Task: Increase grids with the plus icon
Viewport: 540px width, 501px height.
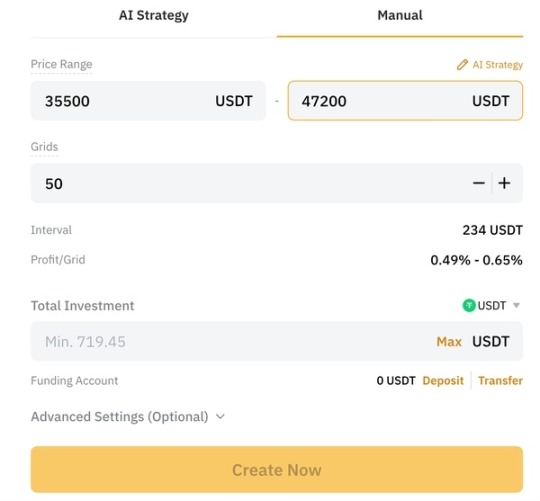Action: (504, 183)
